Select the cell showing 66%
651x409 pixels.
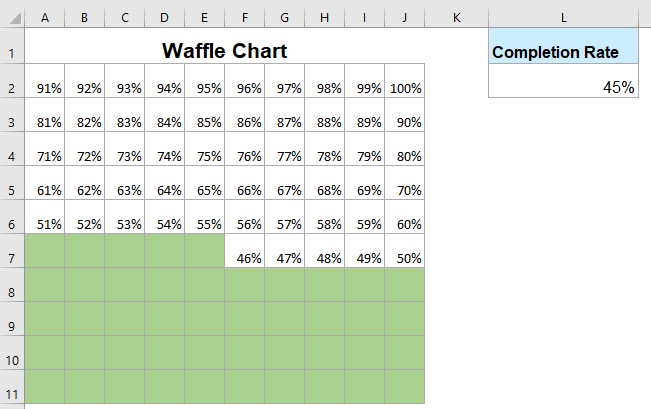(x=245, y=190)
